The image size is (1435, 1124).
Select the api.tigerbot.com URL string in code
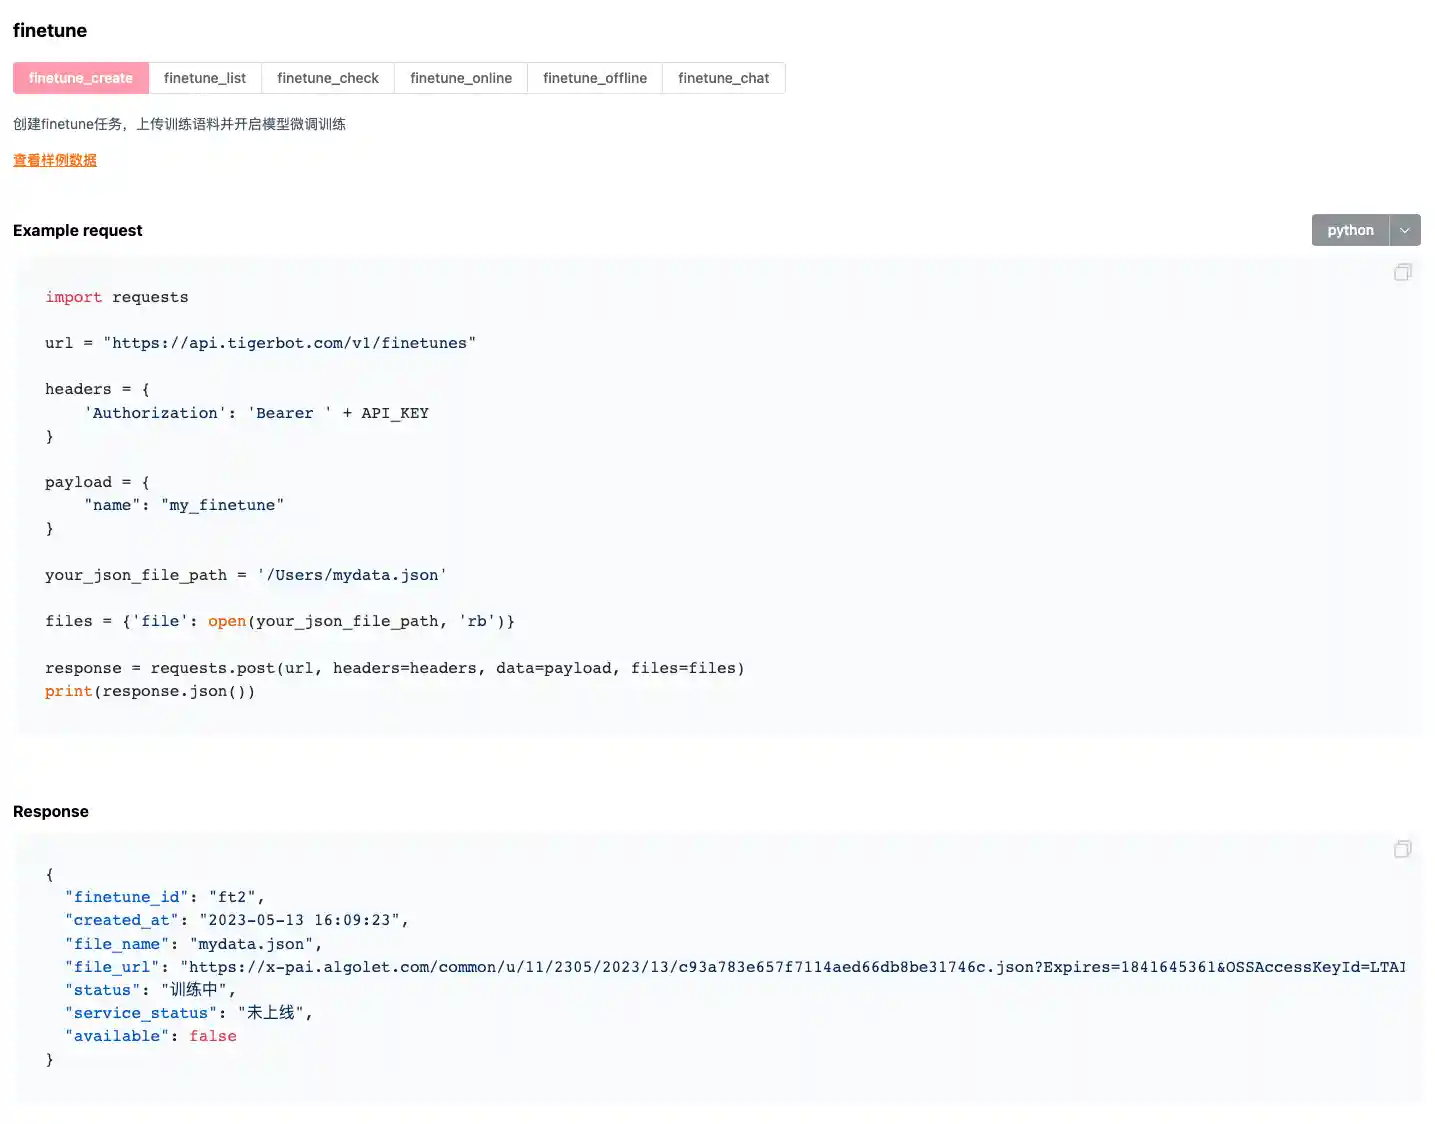(290, 342)
